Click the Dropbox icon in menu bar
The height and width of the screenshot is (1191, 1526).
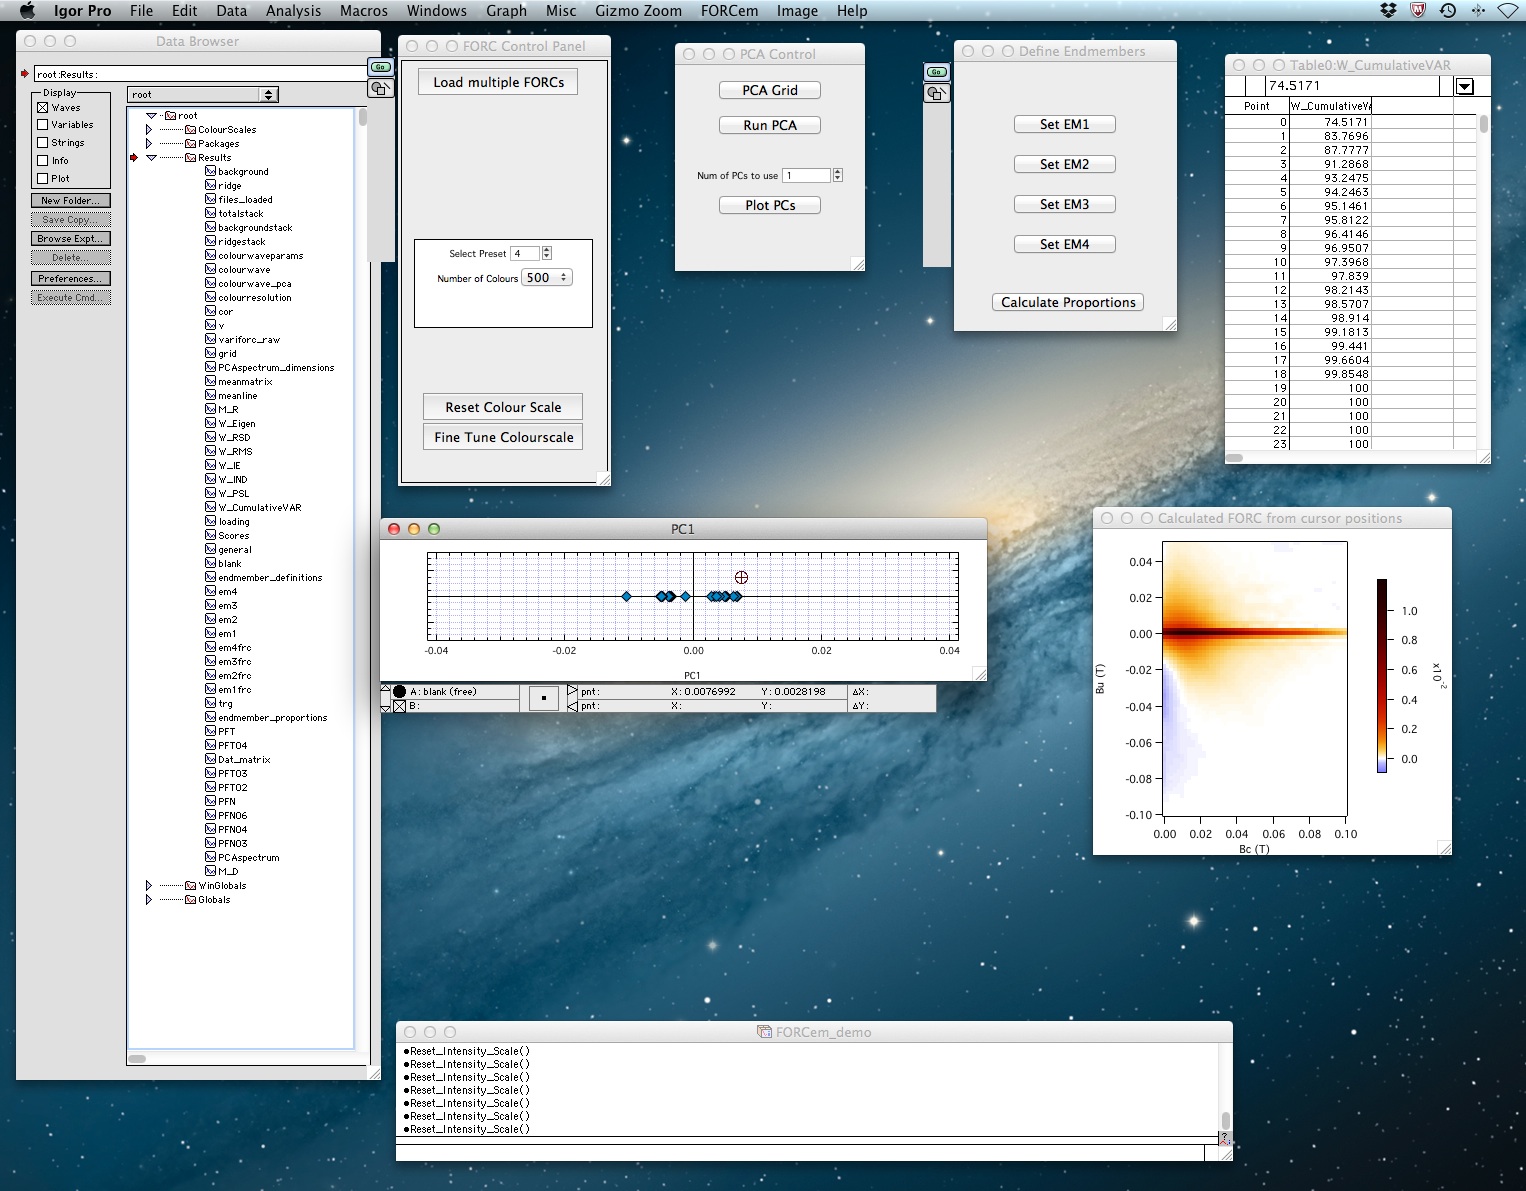coord(1388,11)
